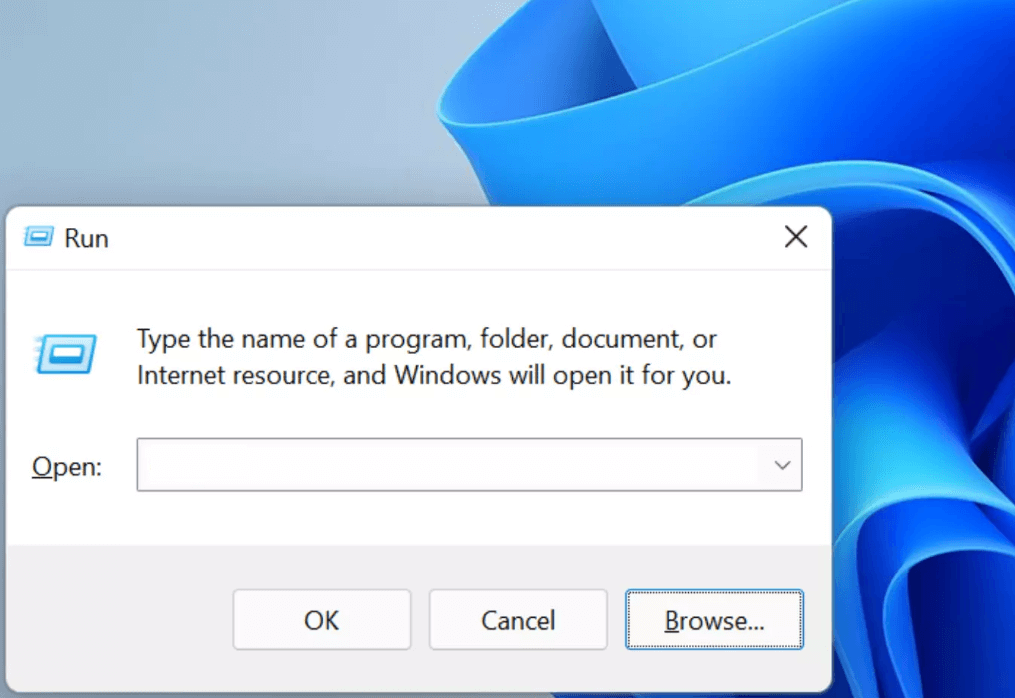The width and height of the screenshot is (1015, 698).
Task: Click the Run icon in the title bar
Action: click(x=39, y=237)
